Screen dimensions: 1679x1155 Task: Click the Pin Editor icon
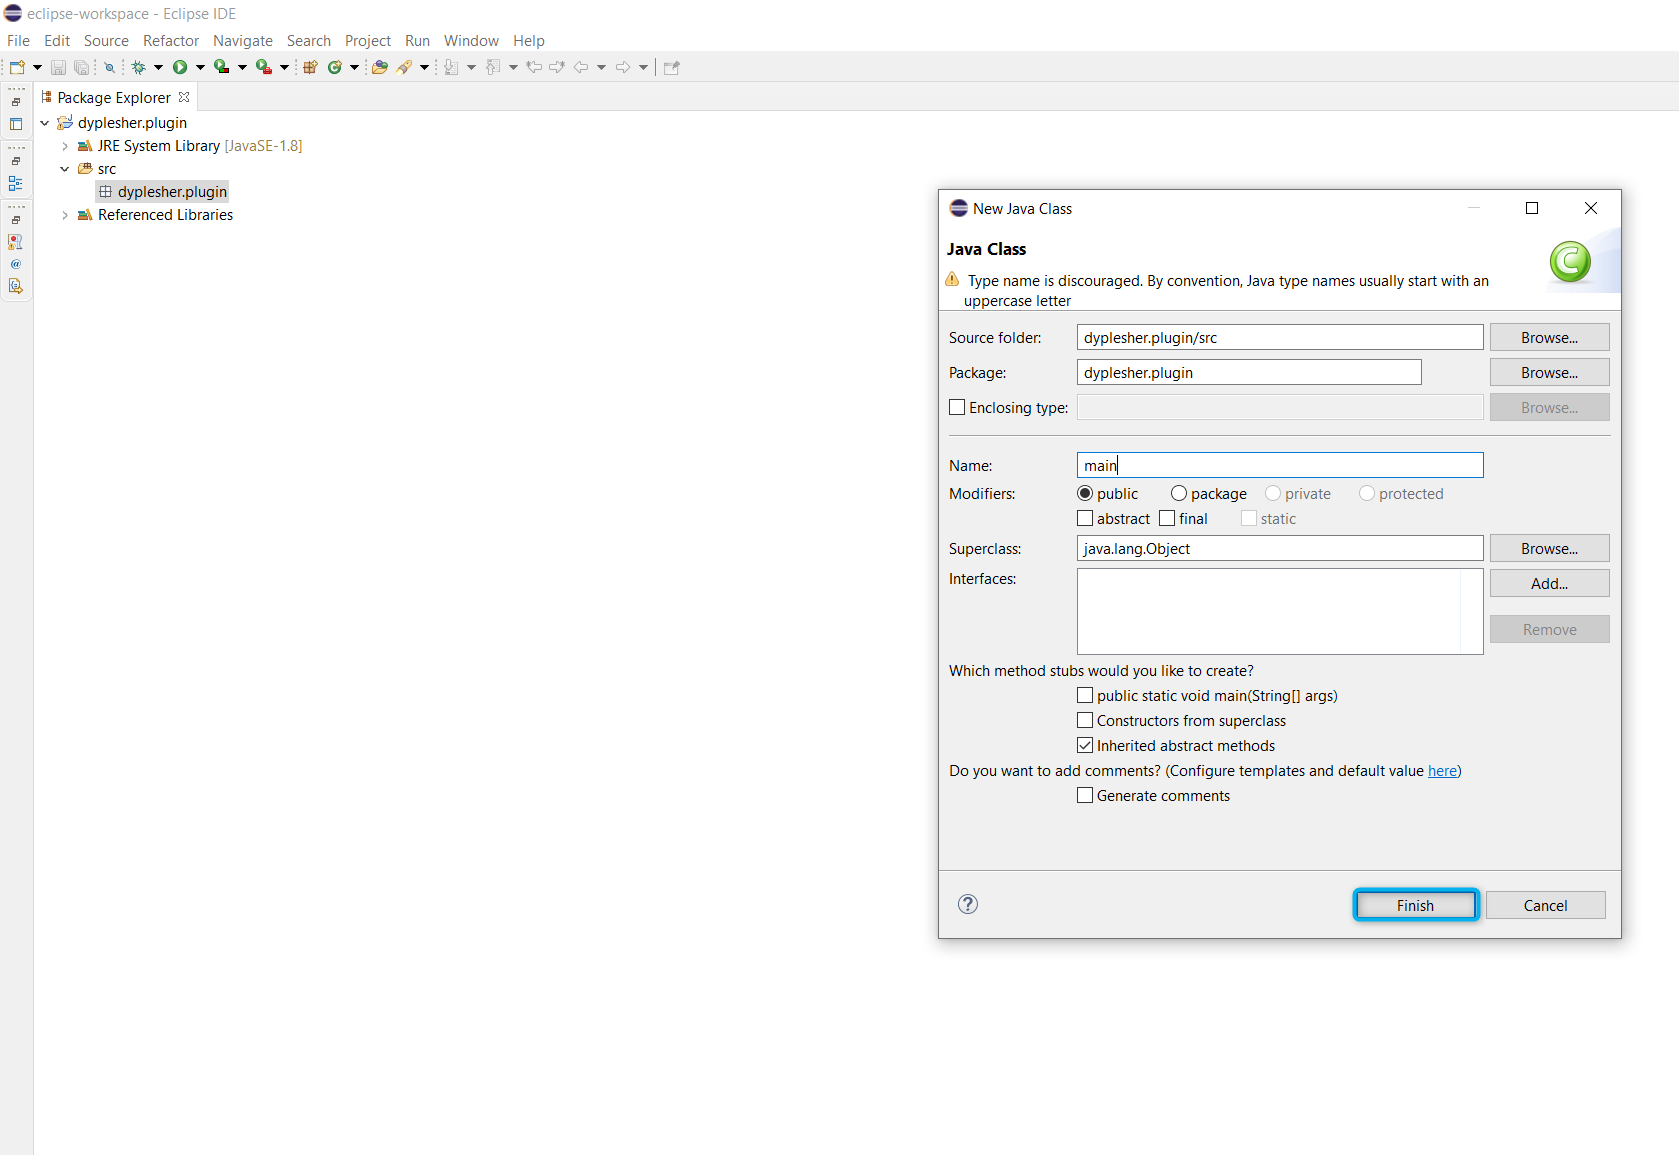click(671, 67)
